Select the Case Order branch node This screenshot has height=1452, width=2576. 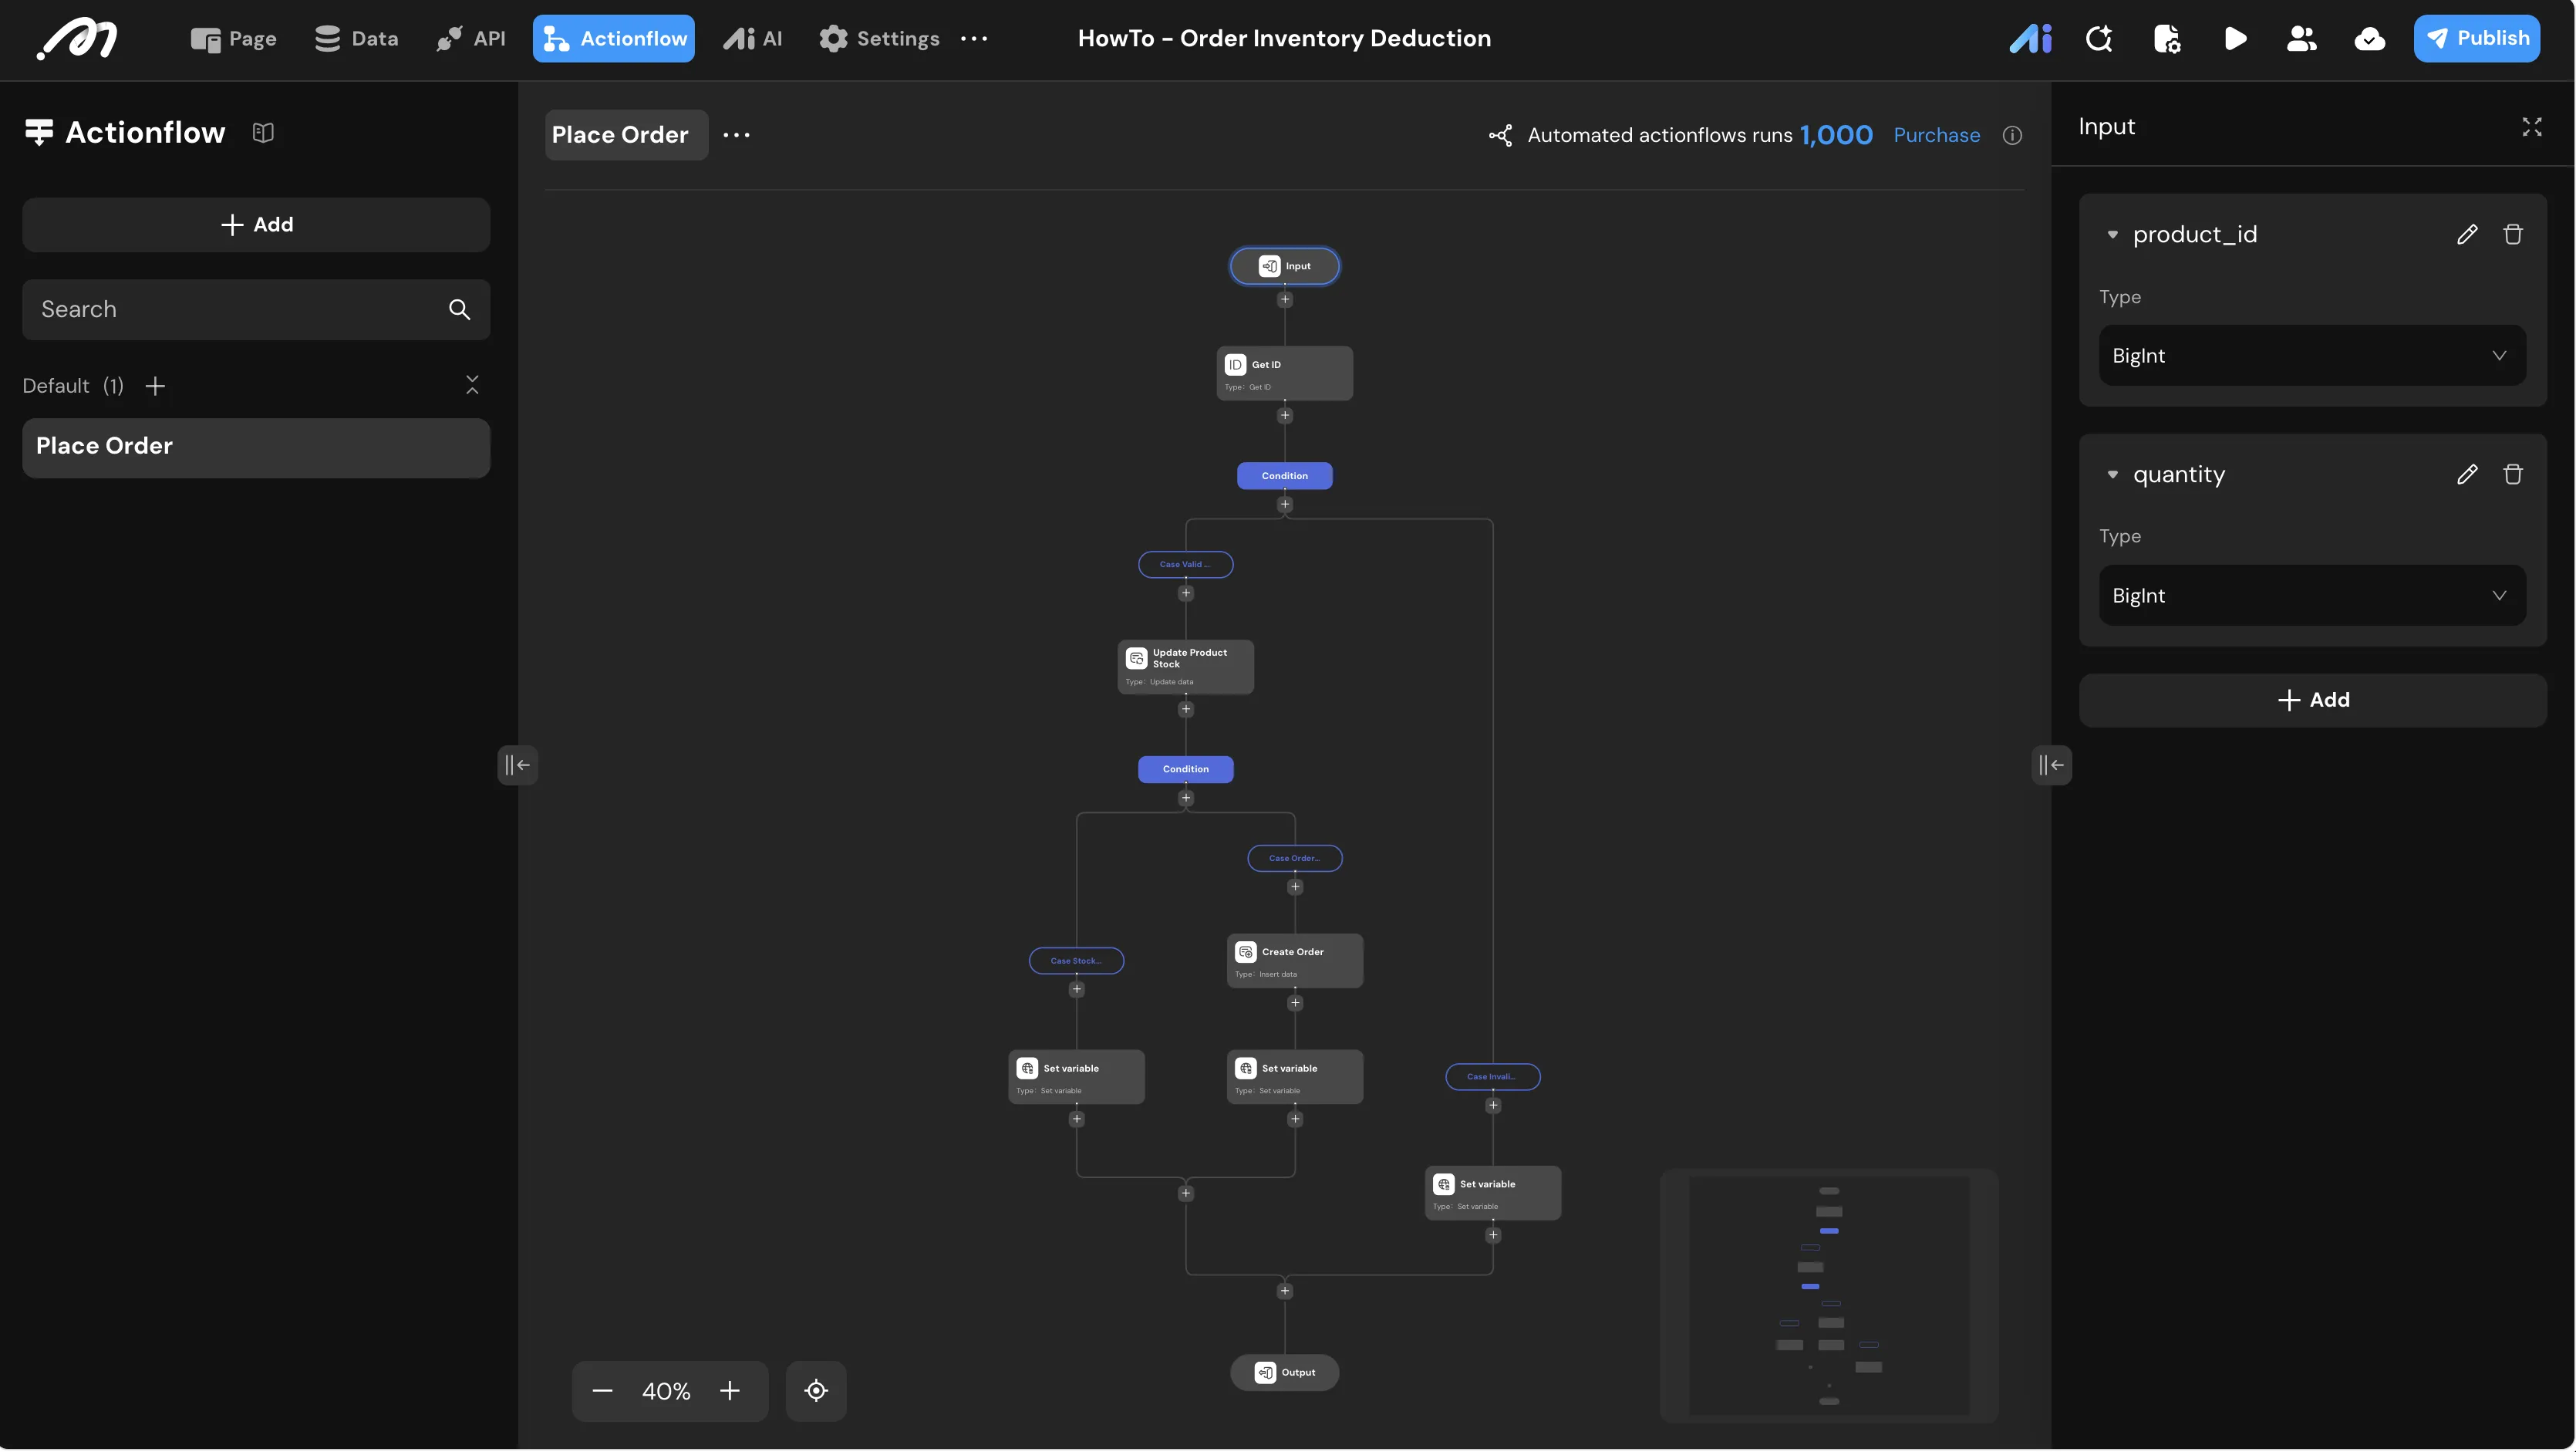[x=1295, y=859]
